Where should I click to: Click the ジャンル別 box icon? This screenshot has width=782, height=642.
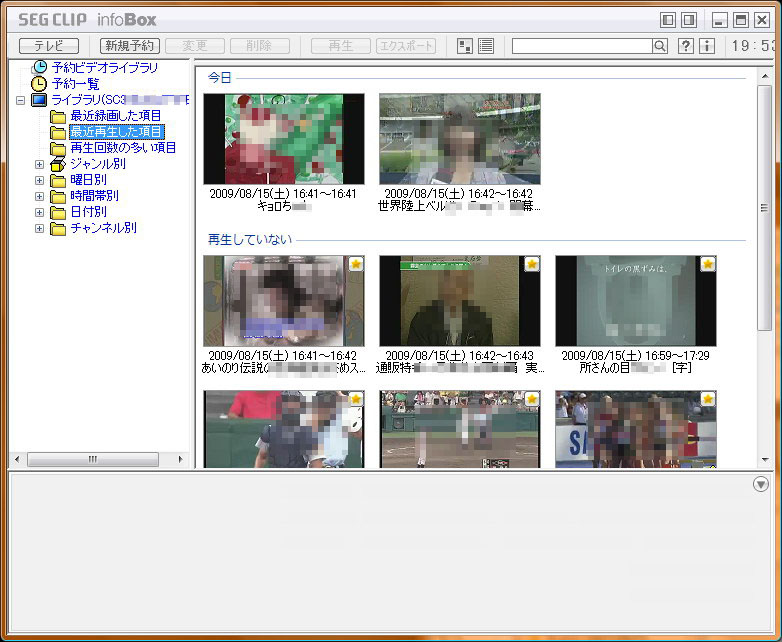58,164
